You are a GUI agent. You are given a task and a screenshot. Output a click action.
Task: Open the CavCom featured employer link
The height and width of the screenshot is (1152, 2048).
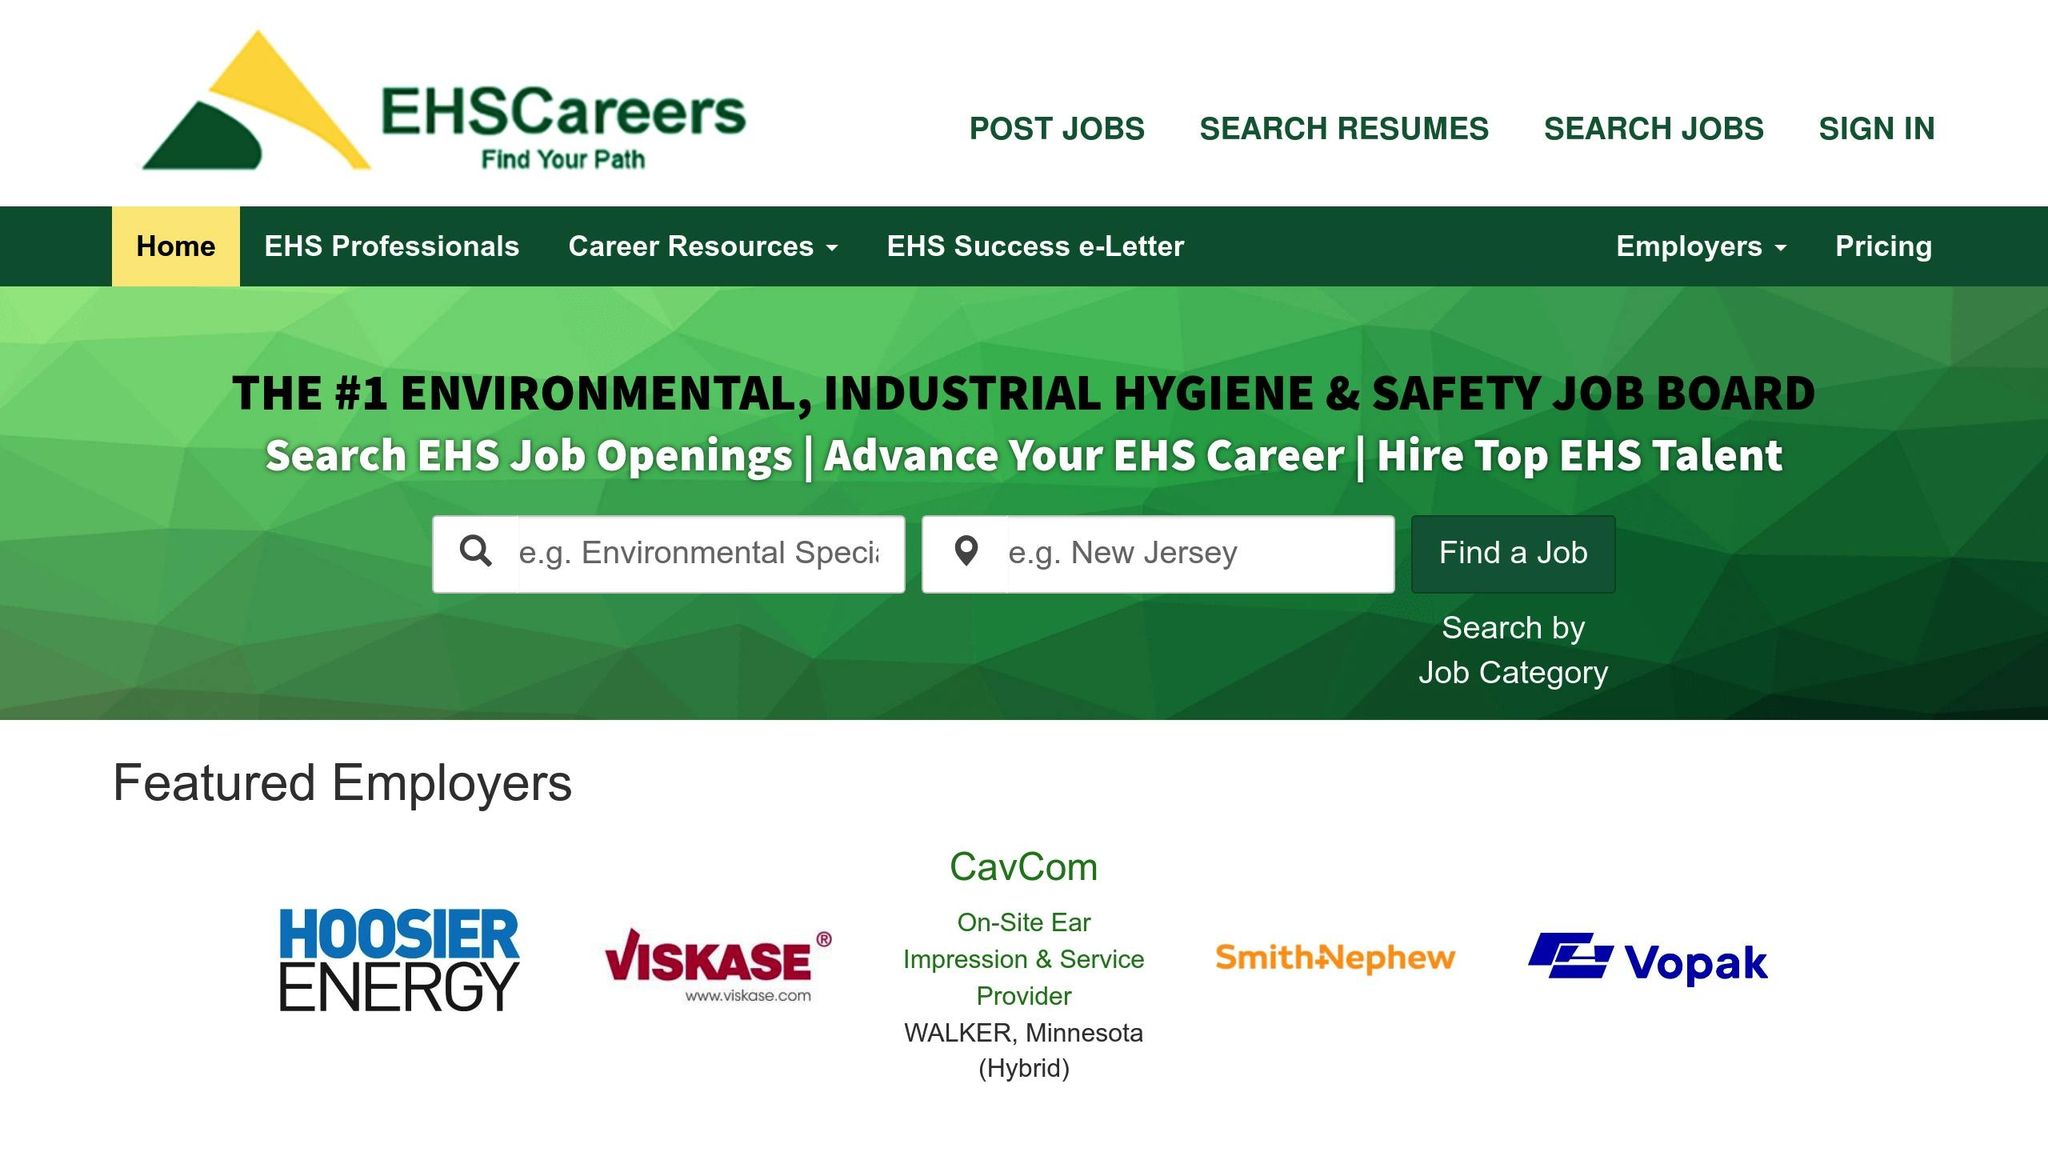point(1023,866)
